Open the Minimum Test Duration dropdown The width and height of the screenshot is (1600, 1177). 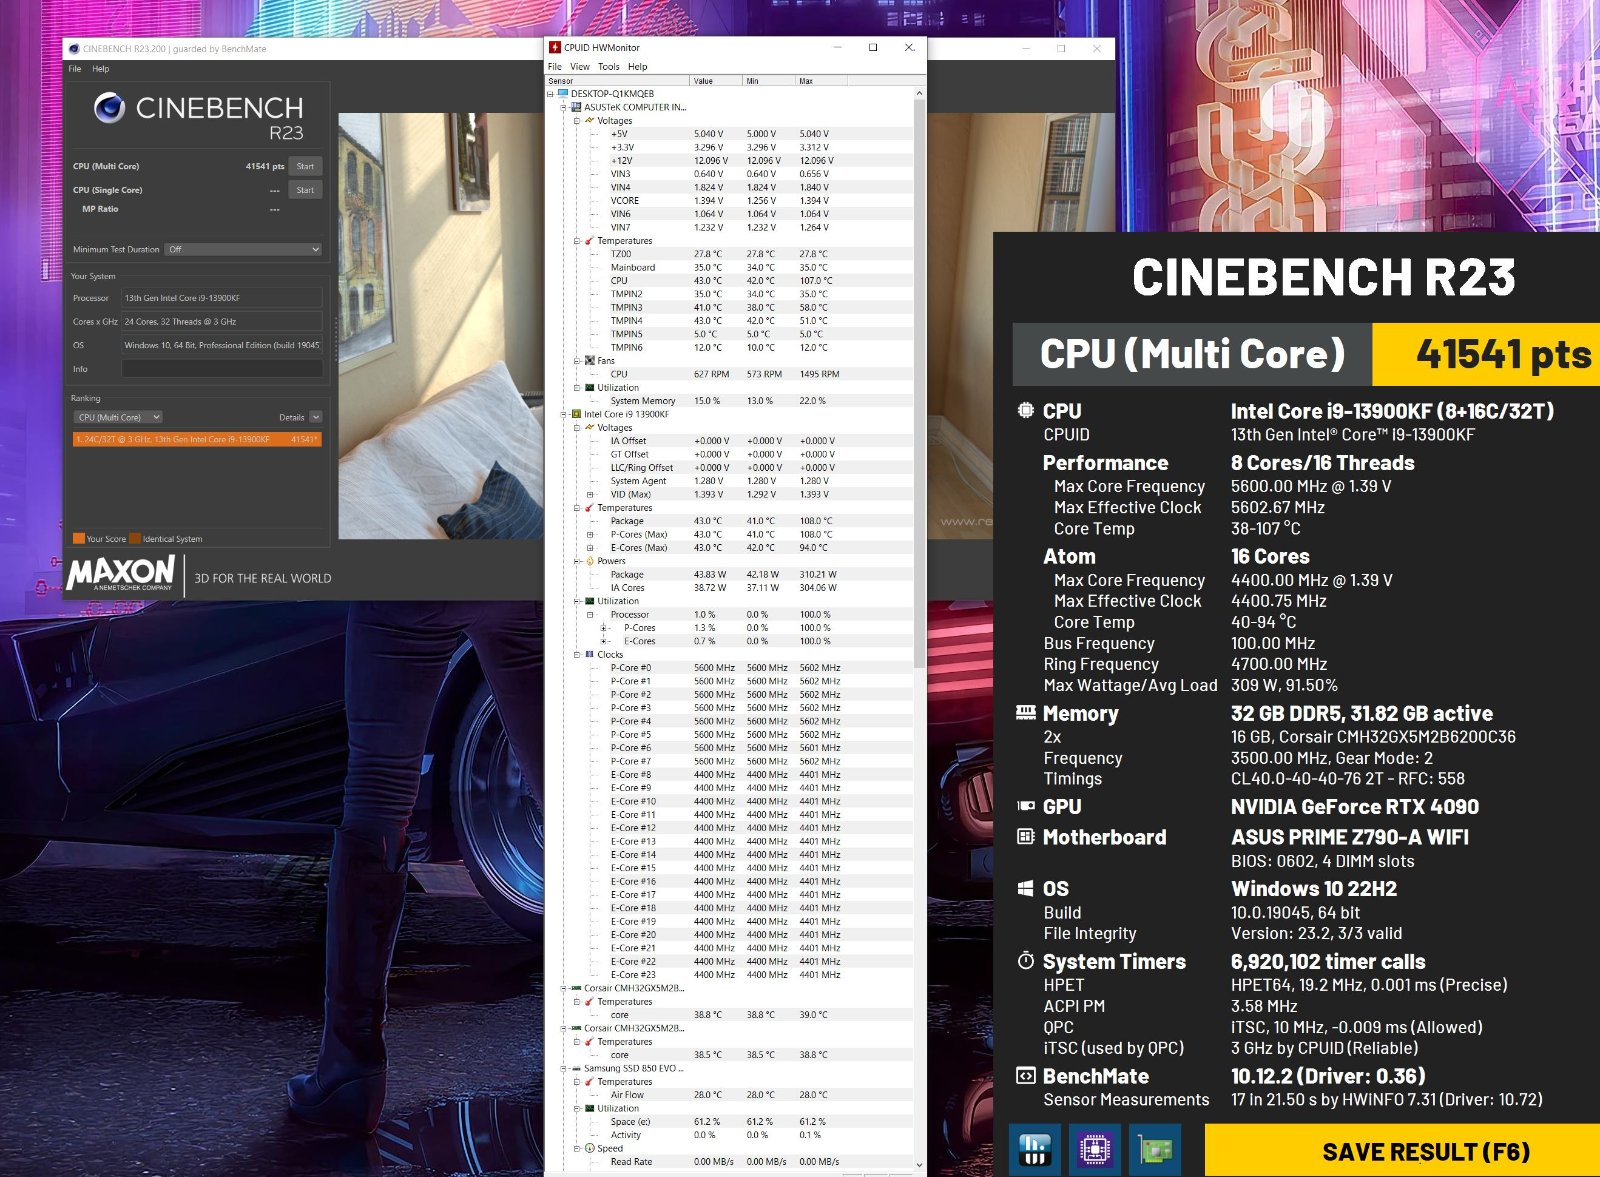pyautogui.click(x=244, y=249)
